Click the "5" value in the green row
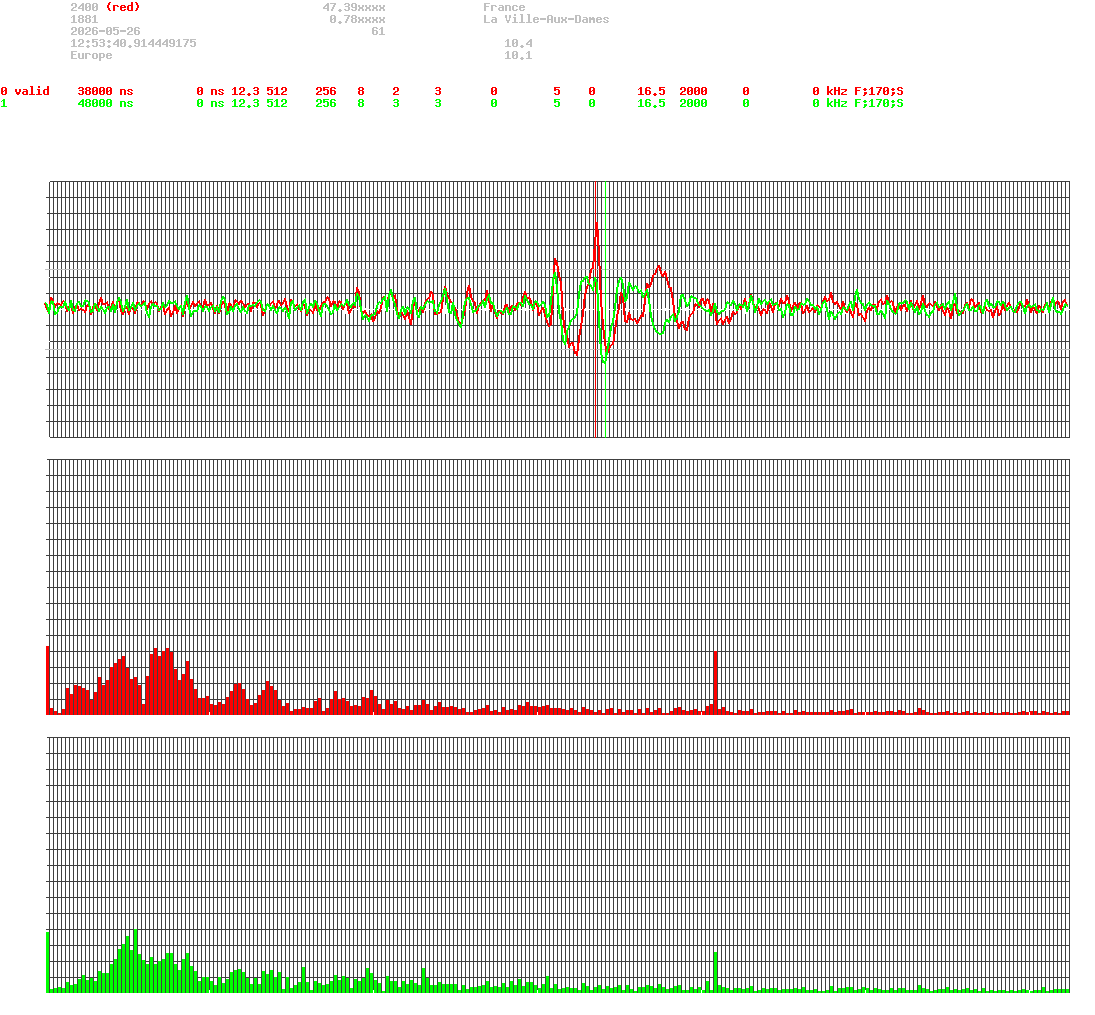This screenshot has width=1095, height=1015. coord(557,103)
